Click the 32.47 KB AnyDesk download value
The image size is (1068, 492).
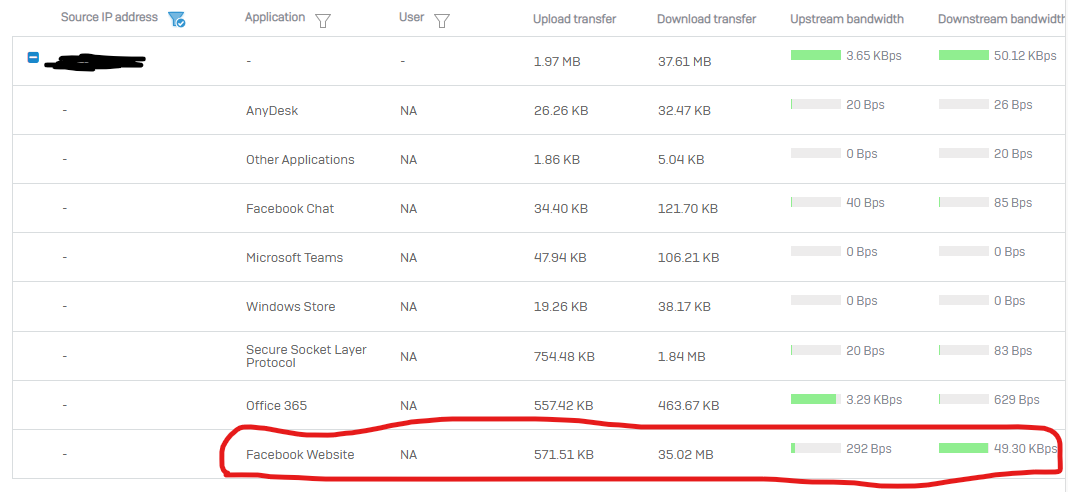(x=685, y=110)
